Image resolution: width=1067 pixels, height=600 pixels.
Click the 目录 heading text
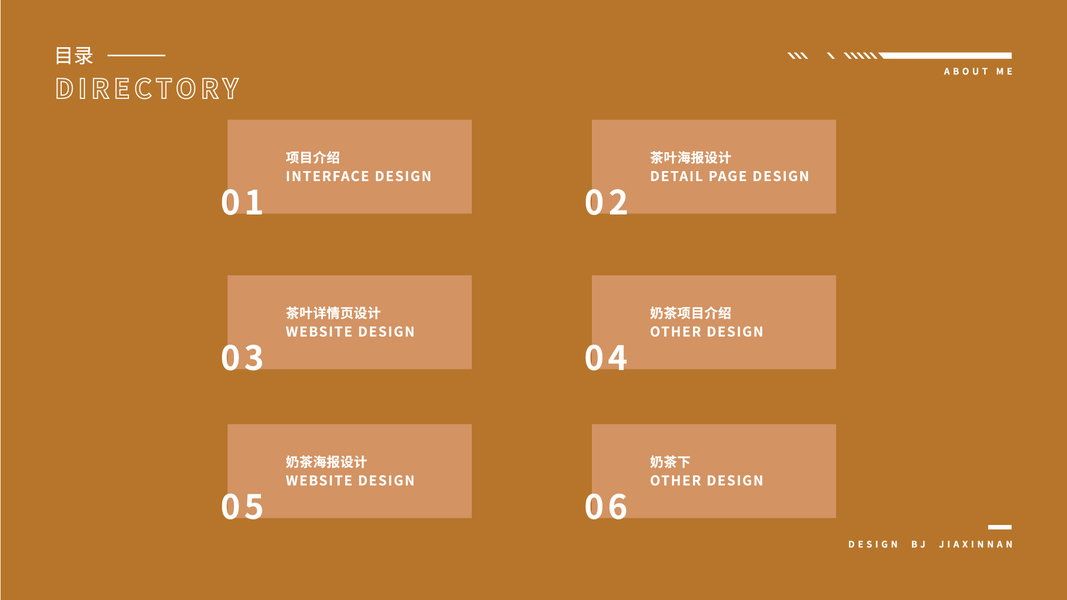coord(73,56)
